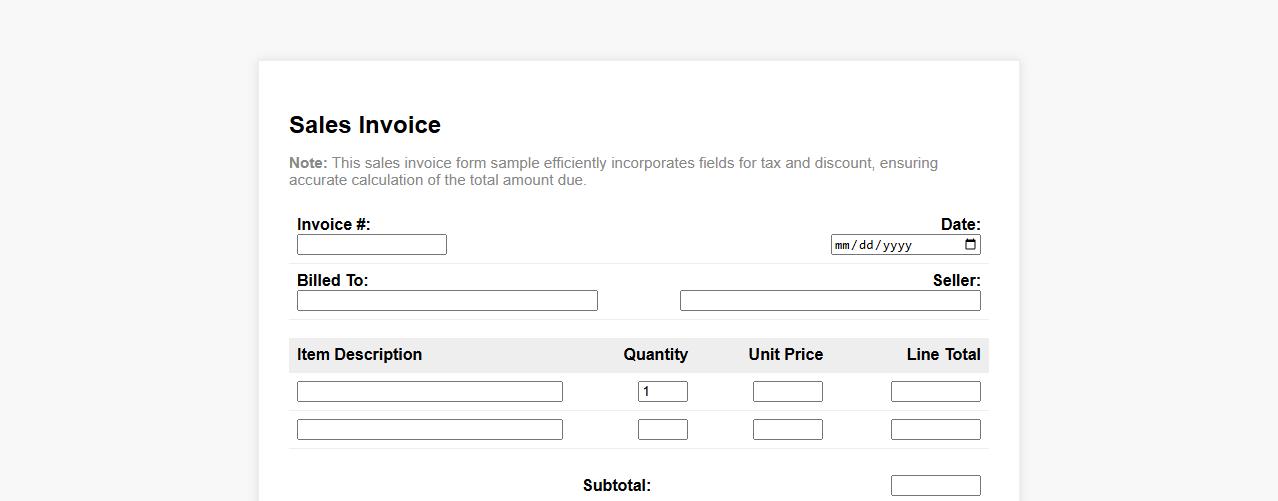Click the Subtotal amount field
Viewport: 1278px width, 501px height.
[x=936, y=486]
